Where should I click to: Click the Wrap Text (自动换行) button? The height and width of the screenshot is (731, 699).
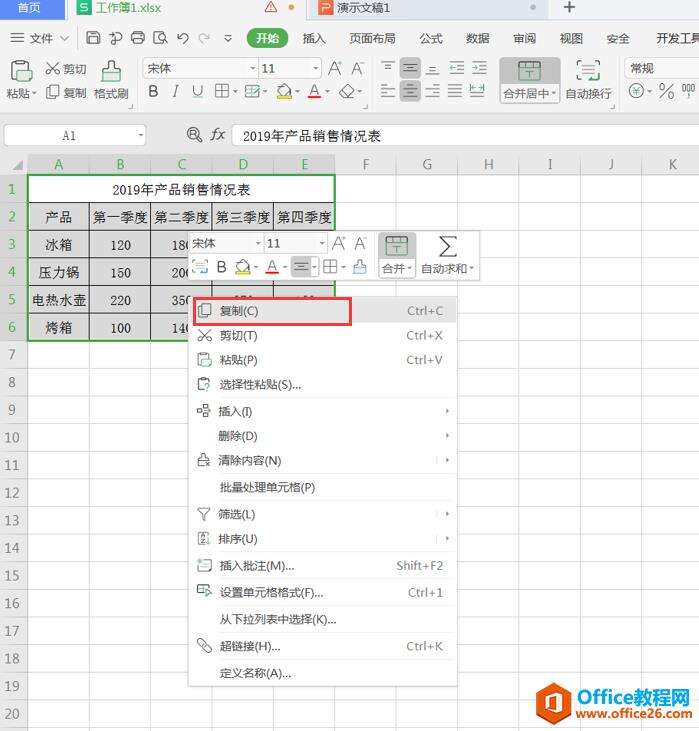pyautogui.click(x=588, y=80)
